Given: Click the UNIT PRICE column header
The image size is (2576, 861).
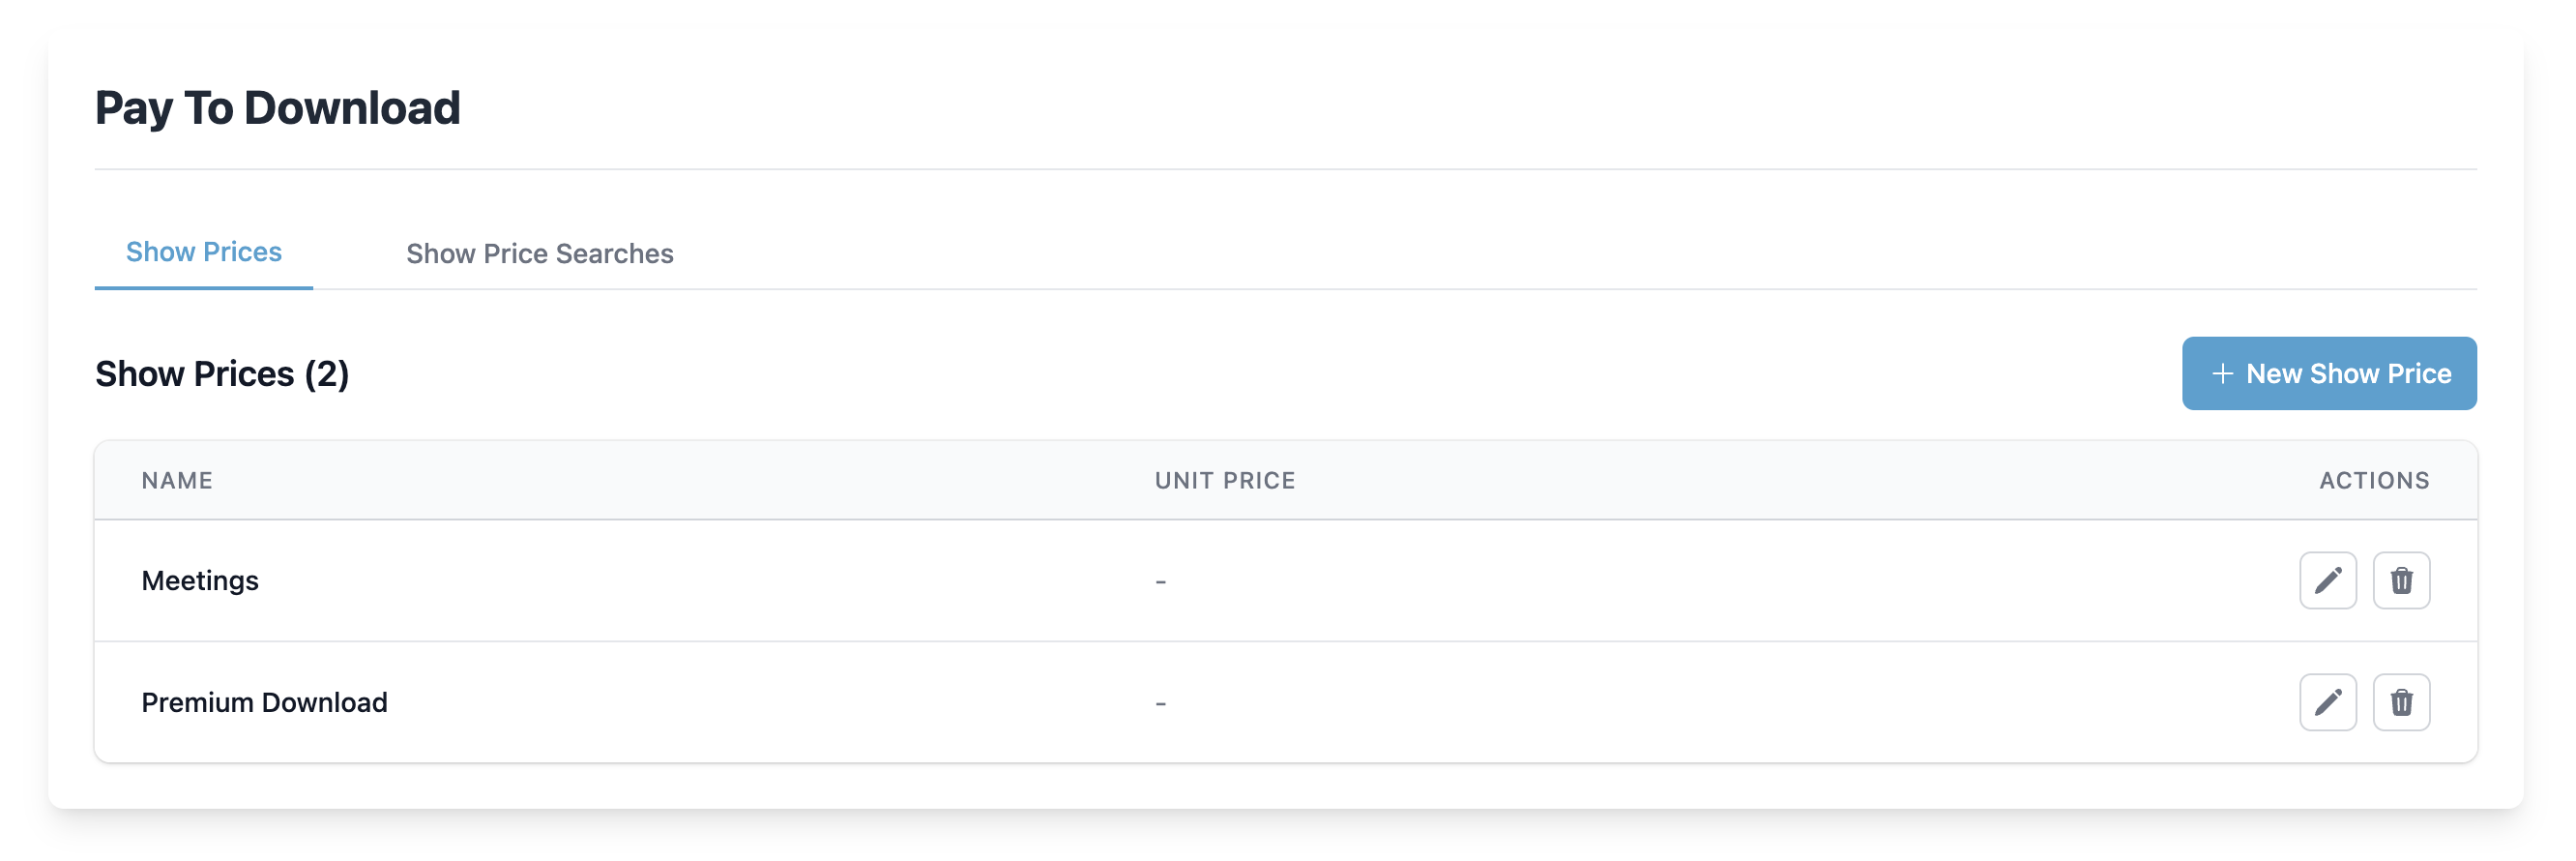Looking at the screenshot, I should click(1225, 480).
